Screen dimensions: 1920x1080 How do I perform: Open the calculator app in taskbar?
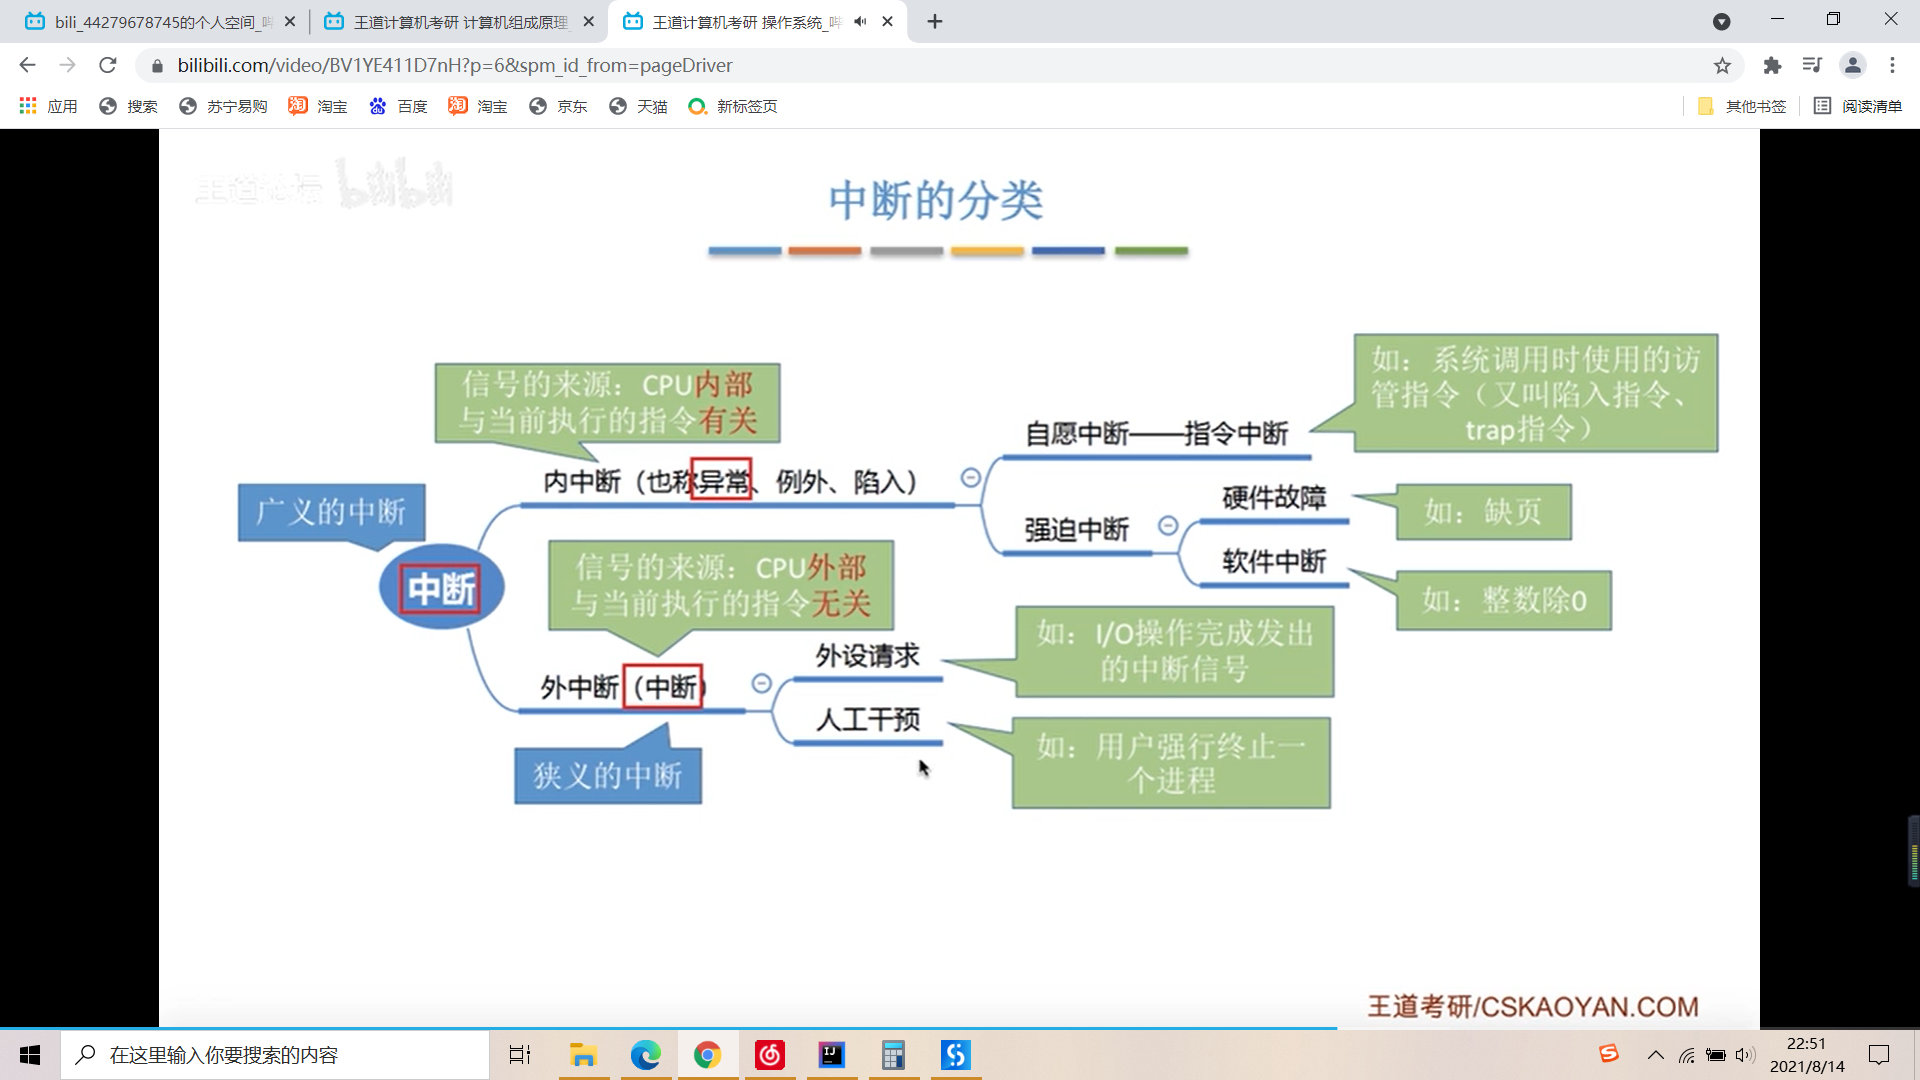click(x=893, y=1055)
